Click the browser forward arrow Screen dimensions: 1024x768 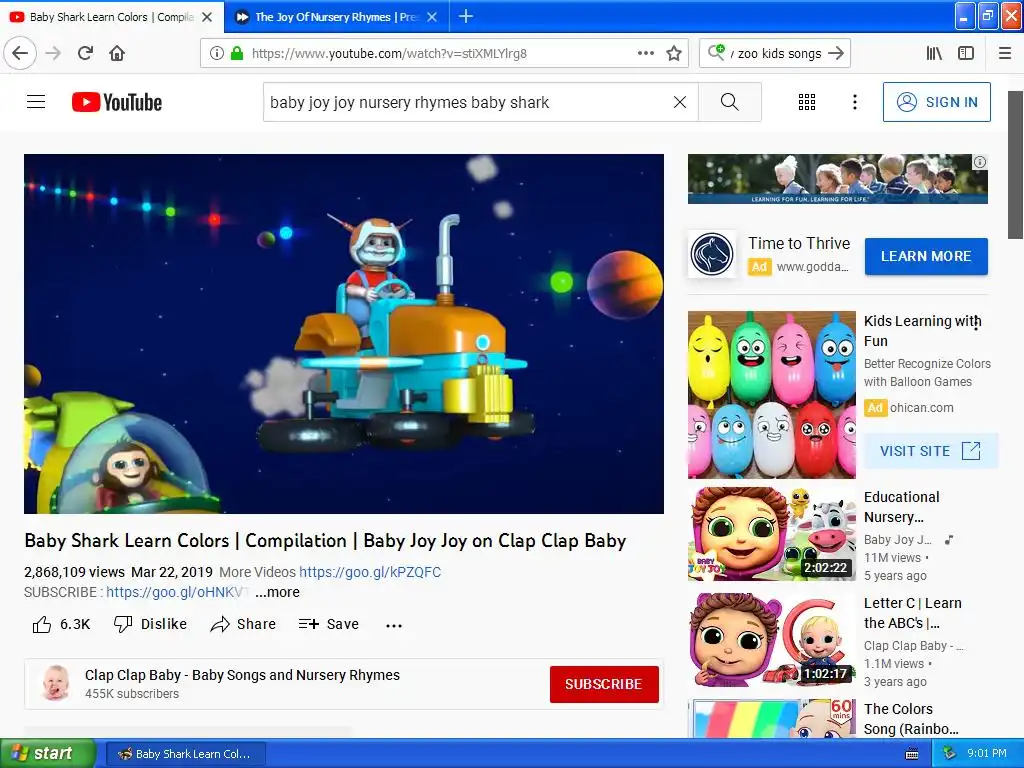[x=54, y=53]
